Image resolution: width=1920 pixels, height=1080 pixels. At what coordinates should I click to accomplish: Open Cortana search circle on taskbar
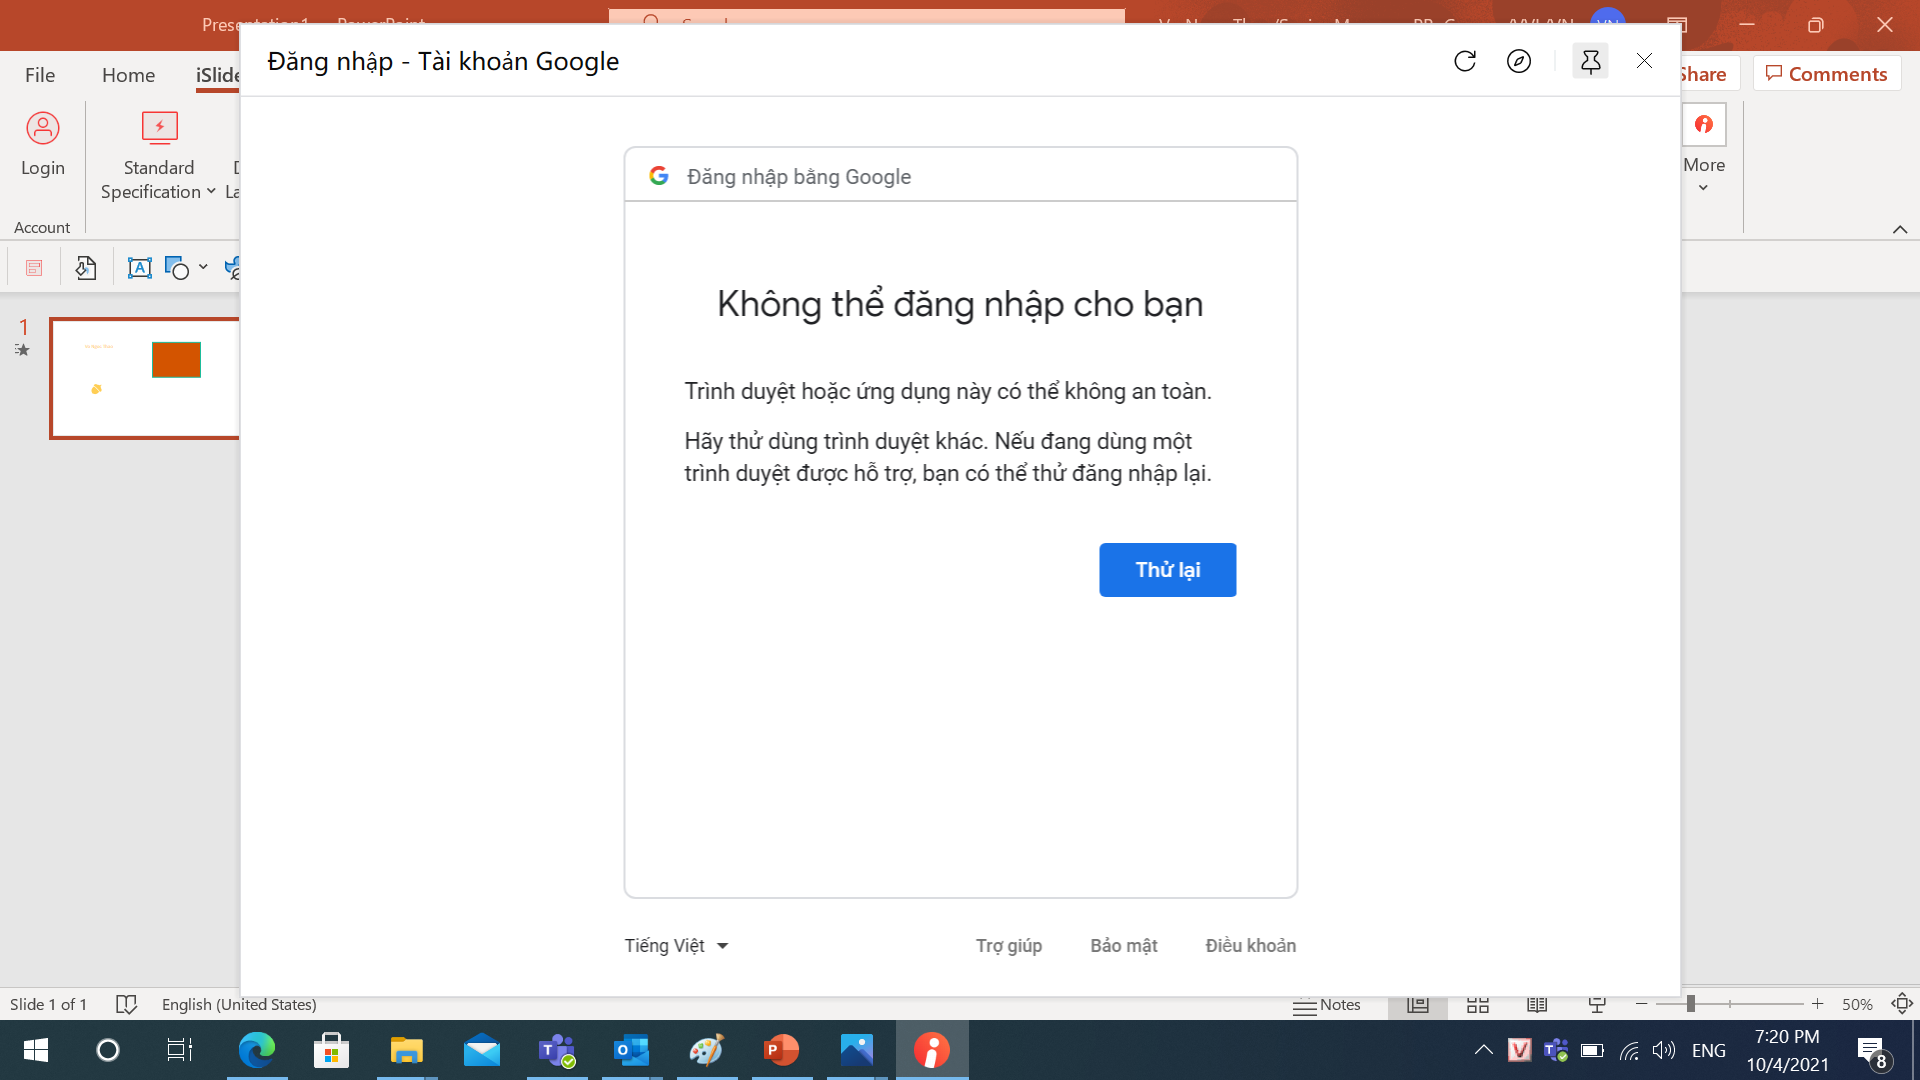[107, 1050]
